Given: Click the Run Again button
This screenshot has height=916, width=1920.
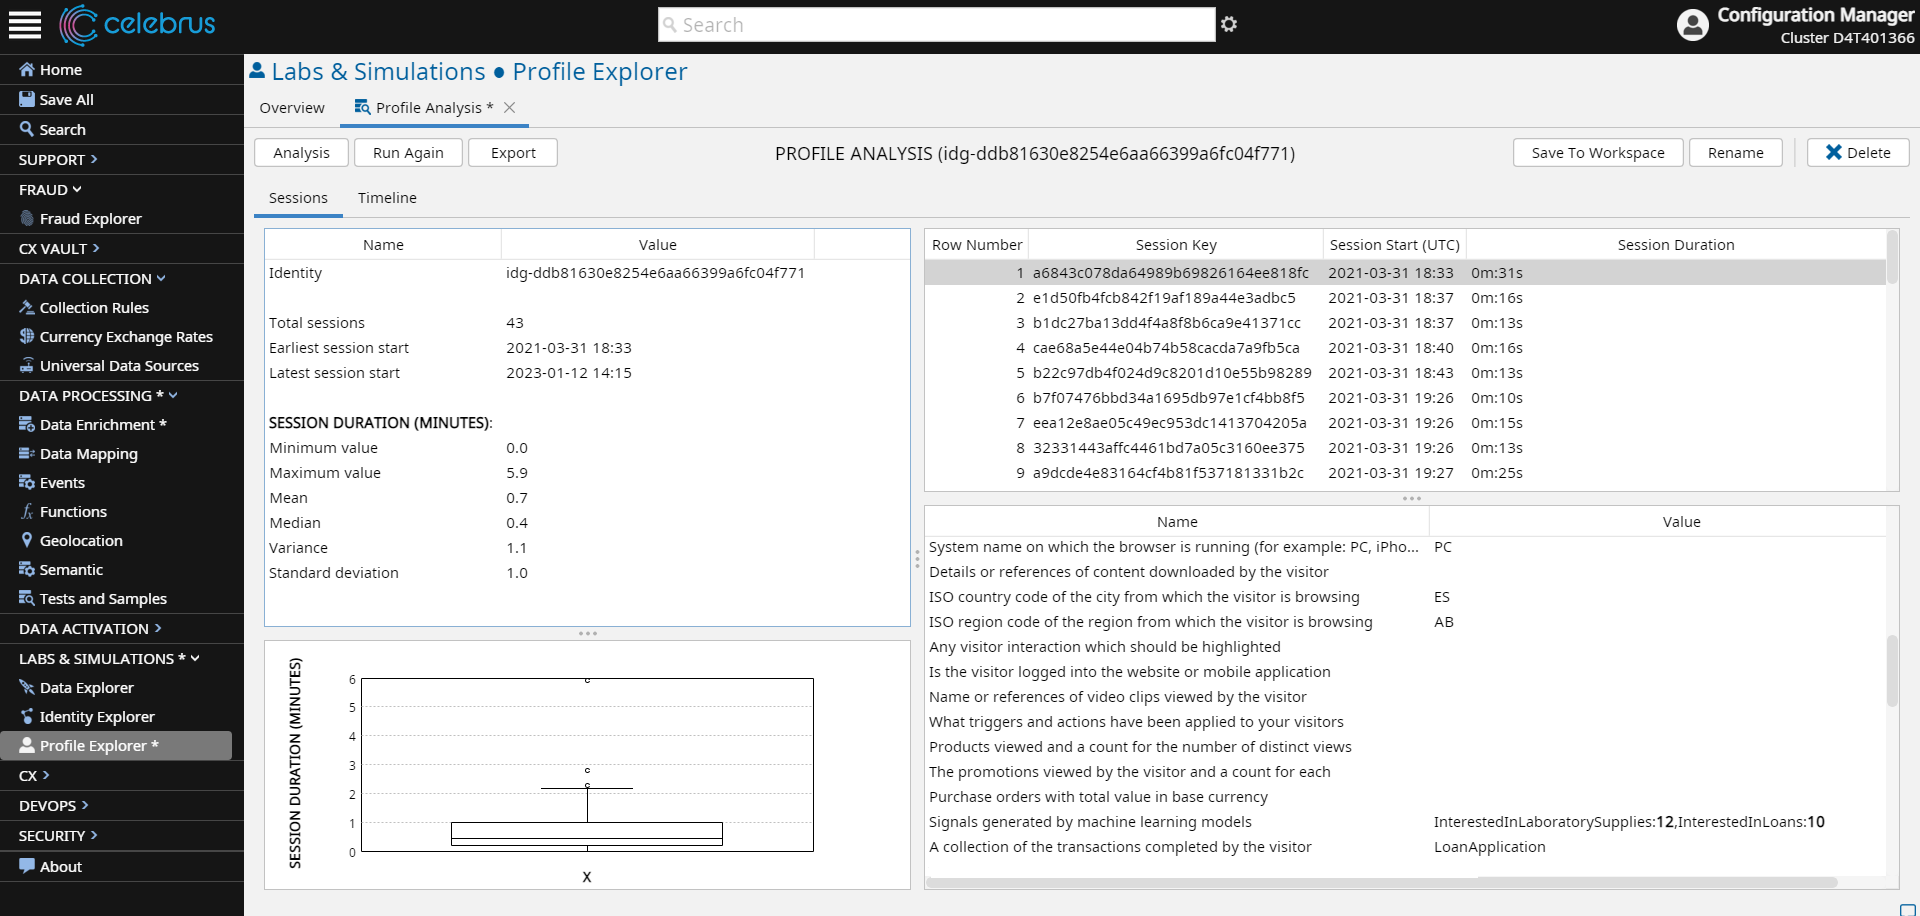Looking at the screenshot, I should [407, 152].
